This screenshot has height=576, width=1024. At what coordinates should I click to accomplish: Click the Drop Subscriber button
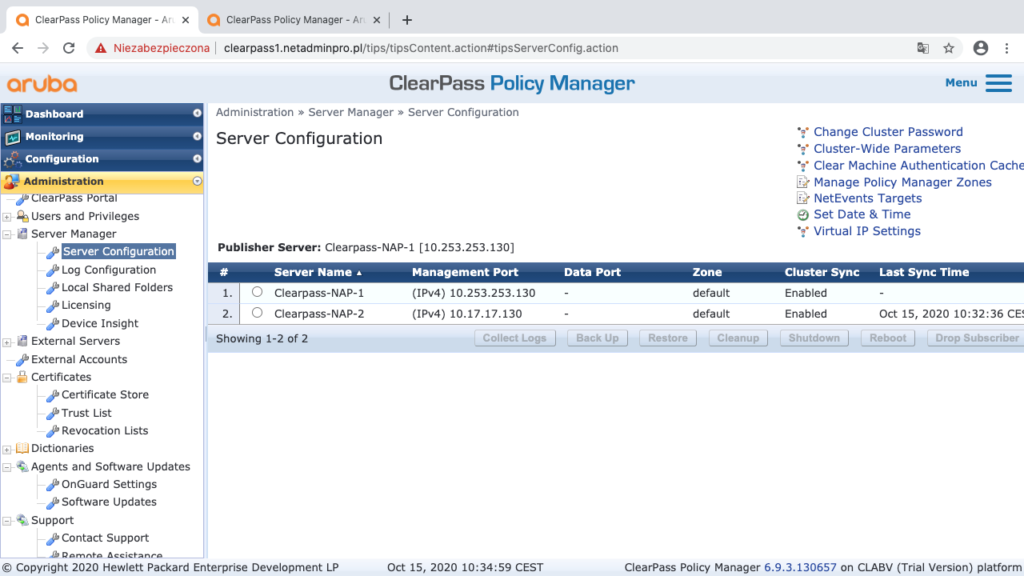pos(976,338)
